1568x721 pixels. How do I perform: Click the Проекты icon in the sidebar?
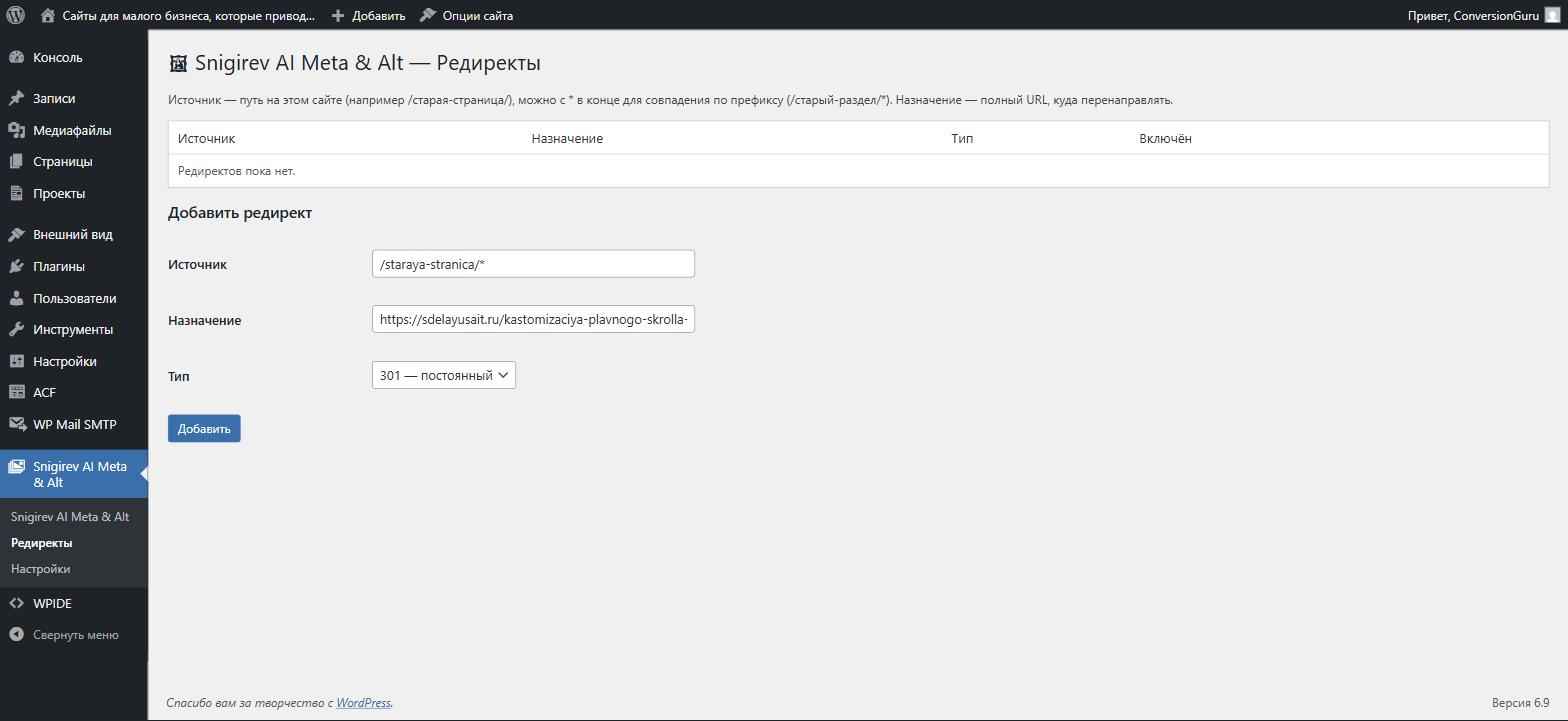point(16,194)
